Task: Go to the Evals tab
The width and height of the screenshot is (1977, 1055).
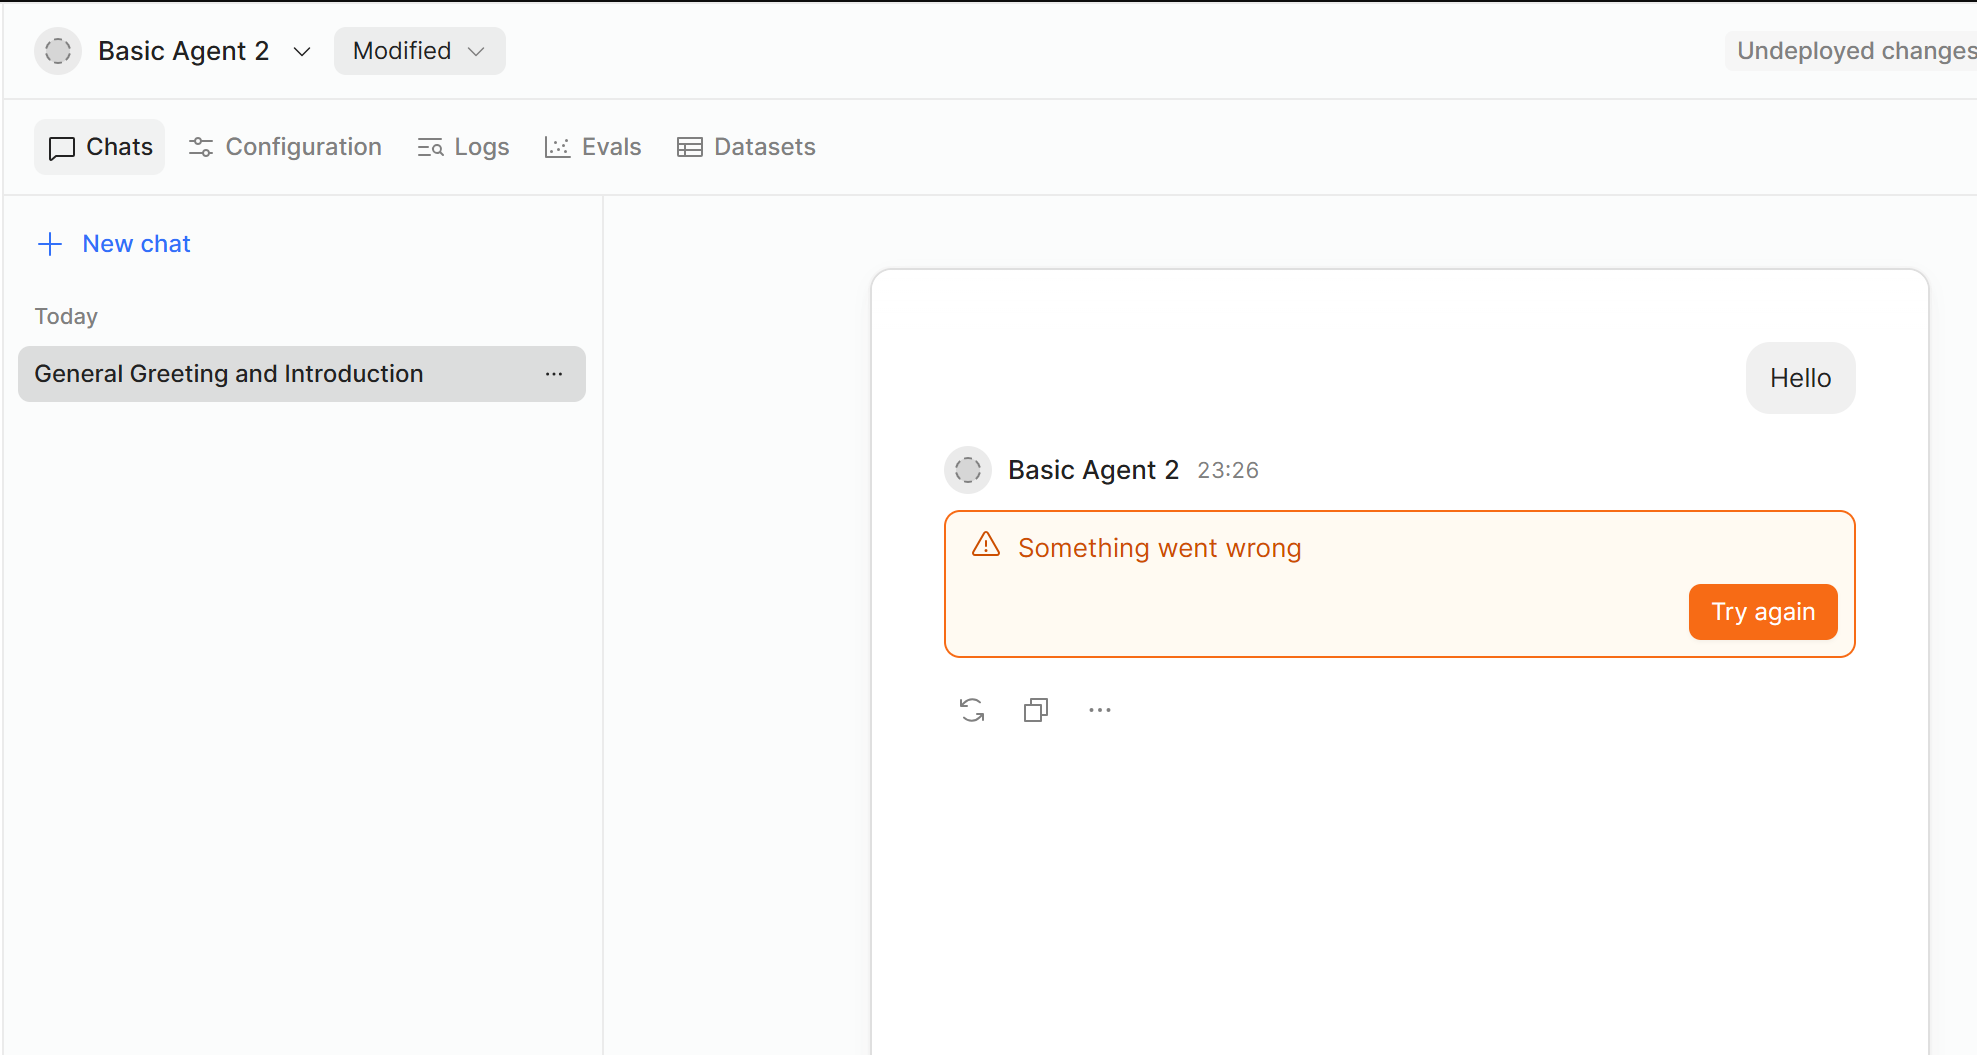Action: click(593, 147)
